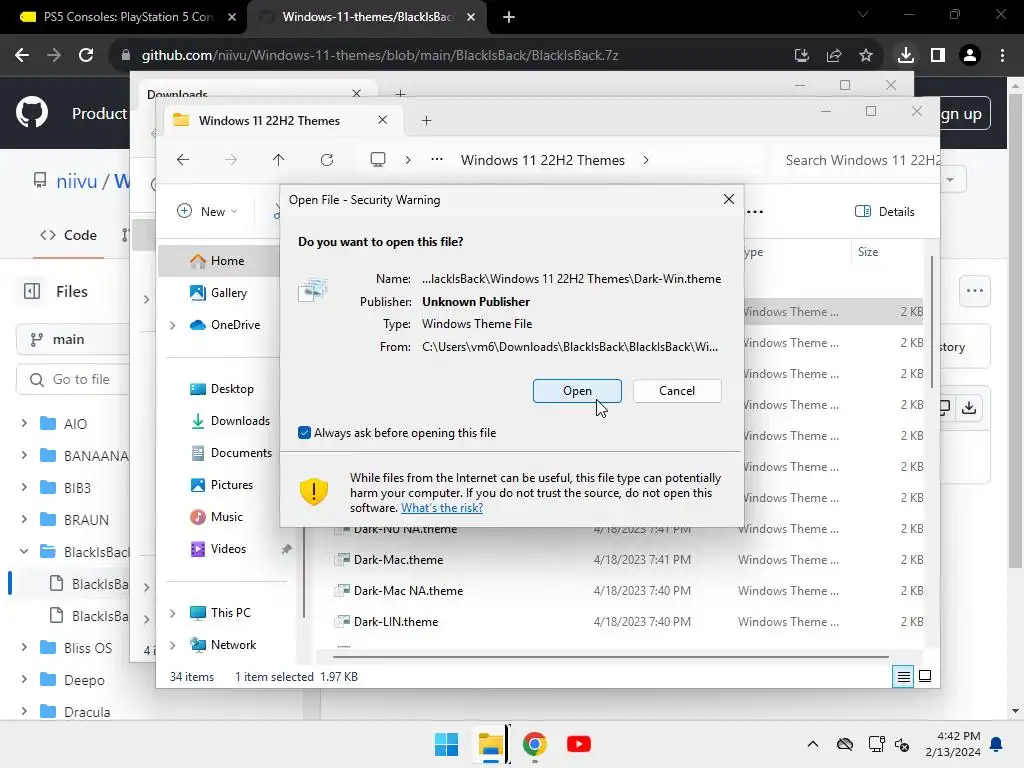Open Gallery in Explorer sidebar

218,293
